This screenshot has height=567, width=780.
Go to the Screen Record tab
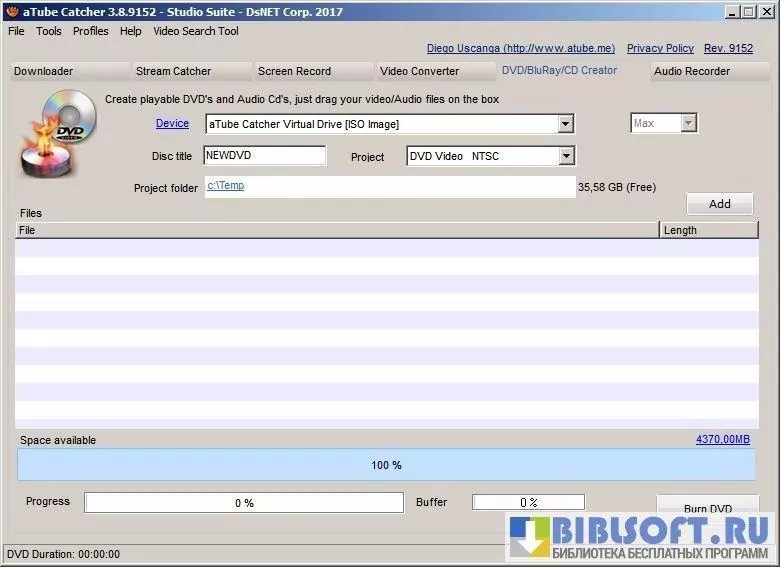pyautogui.click(x=294, y=71)
